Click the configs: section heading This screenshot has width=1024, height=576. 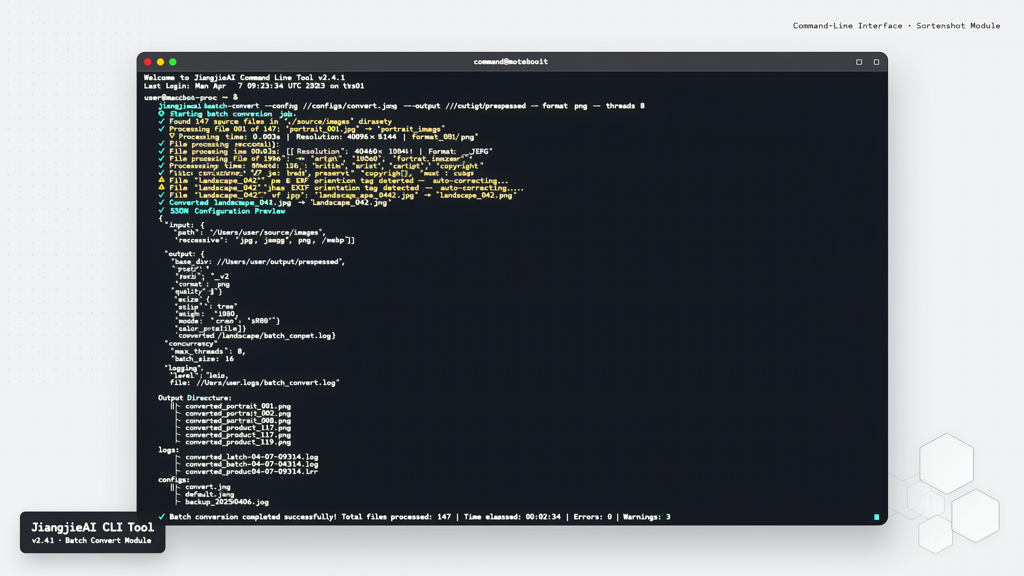pos(173,479)
